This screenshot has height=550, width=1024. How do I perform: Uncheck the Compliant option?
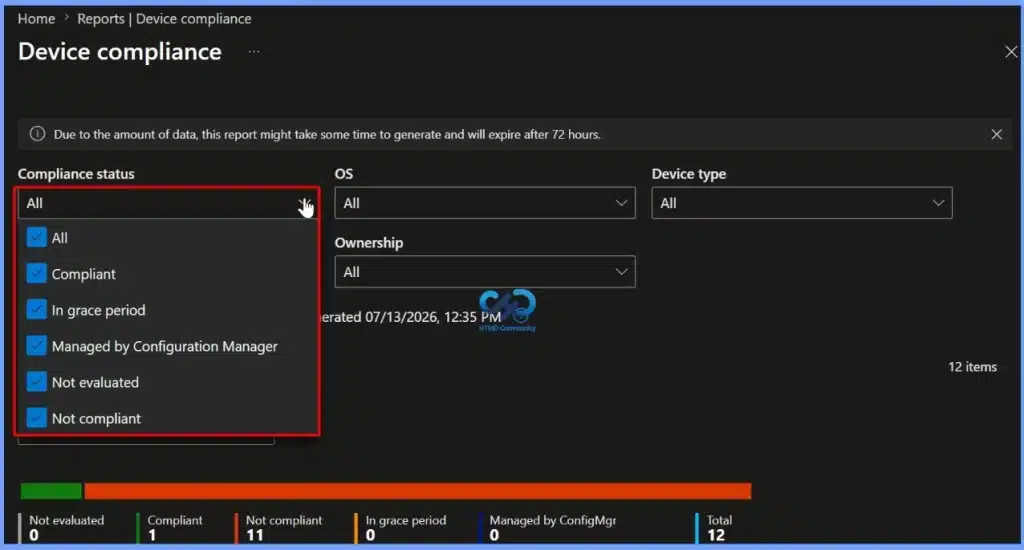pos(37,273)
